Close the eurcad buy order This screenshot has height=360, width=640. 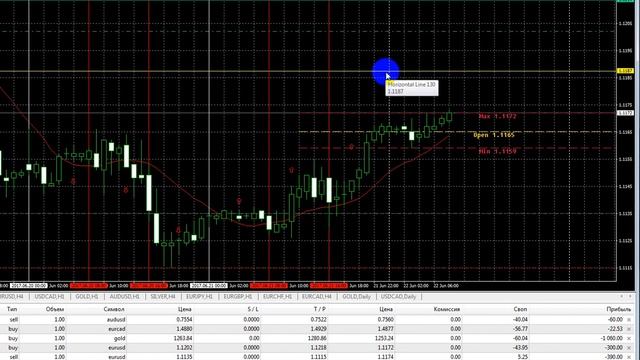click(629, 329)
